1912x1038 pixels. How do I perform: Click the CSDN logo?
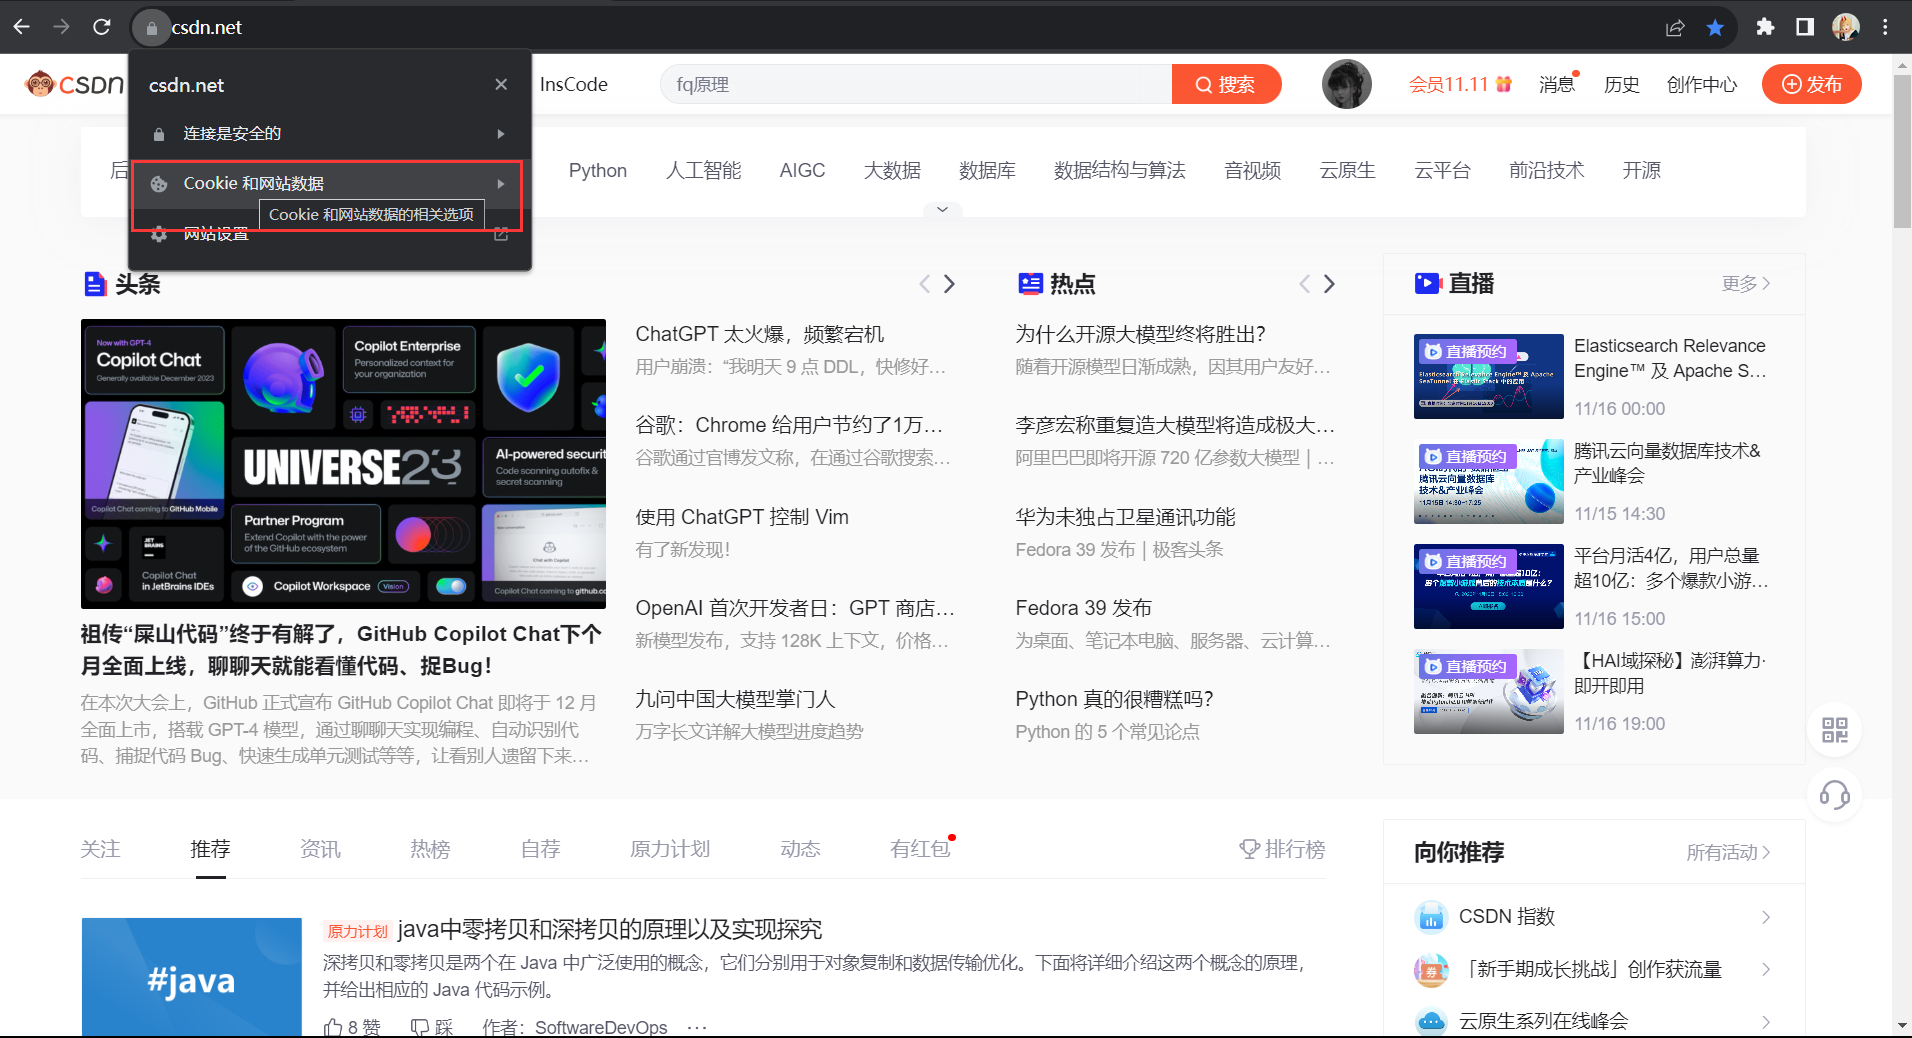click(75, 84)
